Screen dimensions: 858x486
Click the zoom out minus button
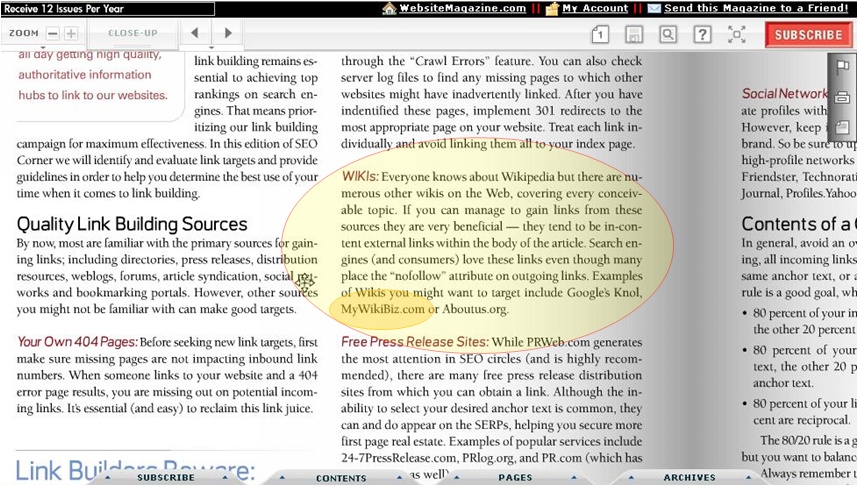click(53, 33)
